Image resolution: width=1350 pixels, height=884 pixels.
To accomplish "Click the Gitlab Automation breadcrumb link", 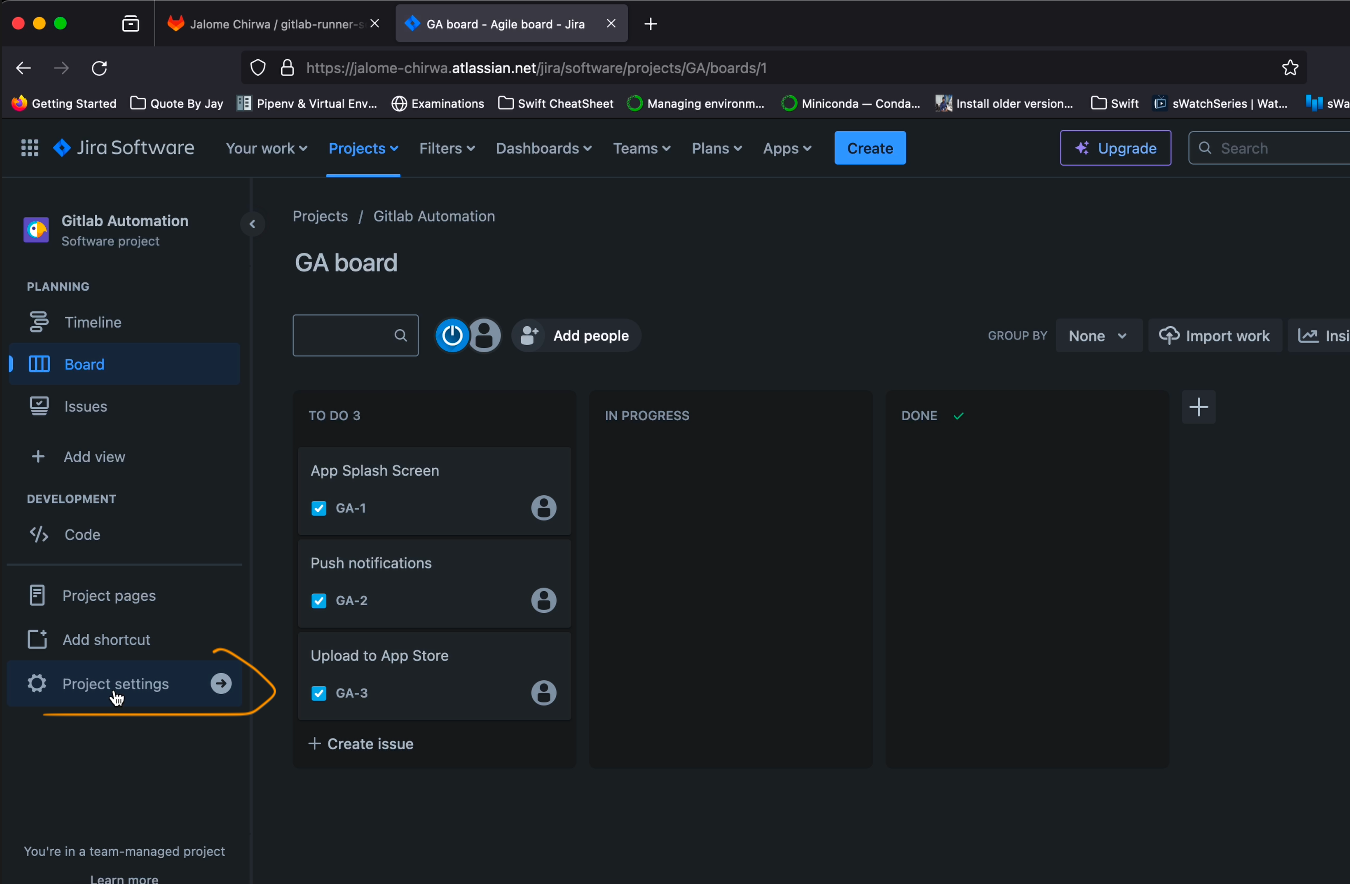I will [434, 216].
